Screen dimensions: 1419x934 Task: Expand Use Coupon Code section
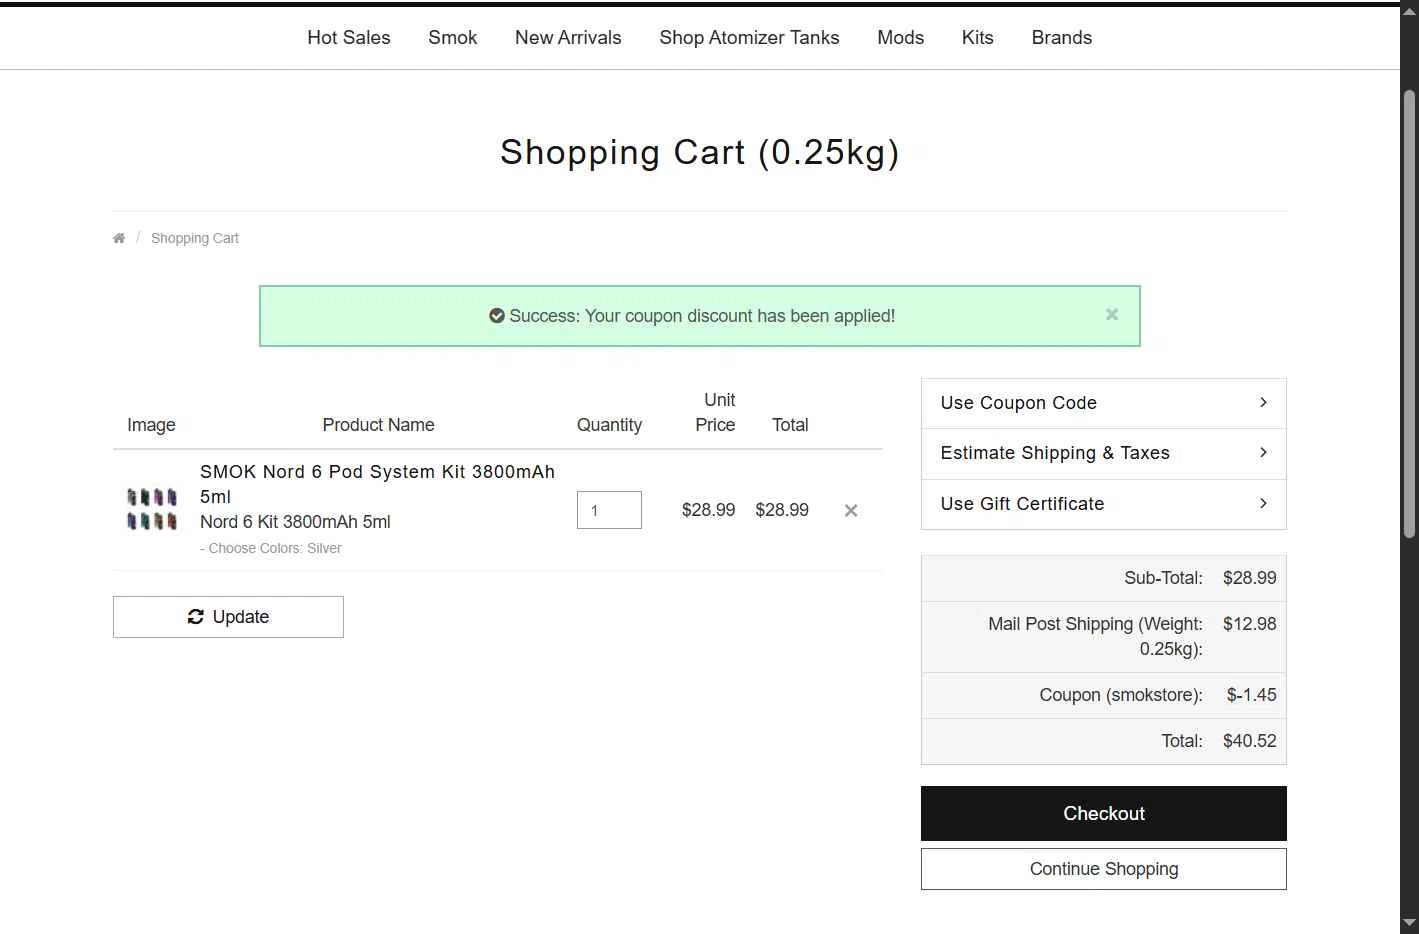[1103, 403]
